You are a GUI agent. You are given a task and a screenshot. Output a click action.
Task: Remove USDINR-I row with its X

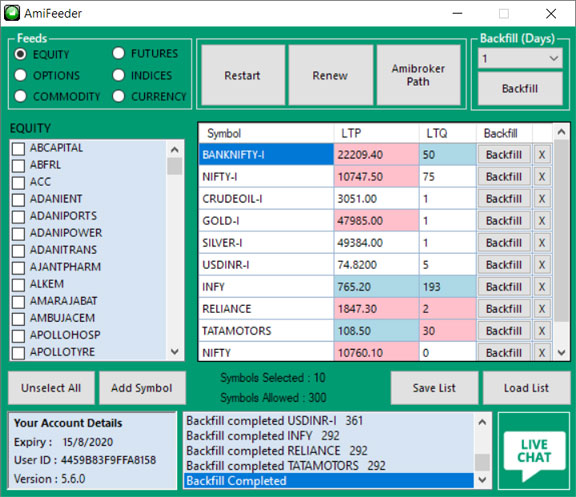[542, 265]
